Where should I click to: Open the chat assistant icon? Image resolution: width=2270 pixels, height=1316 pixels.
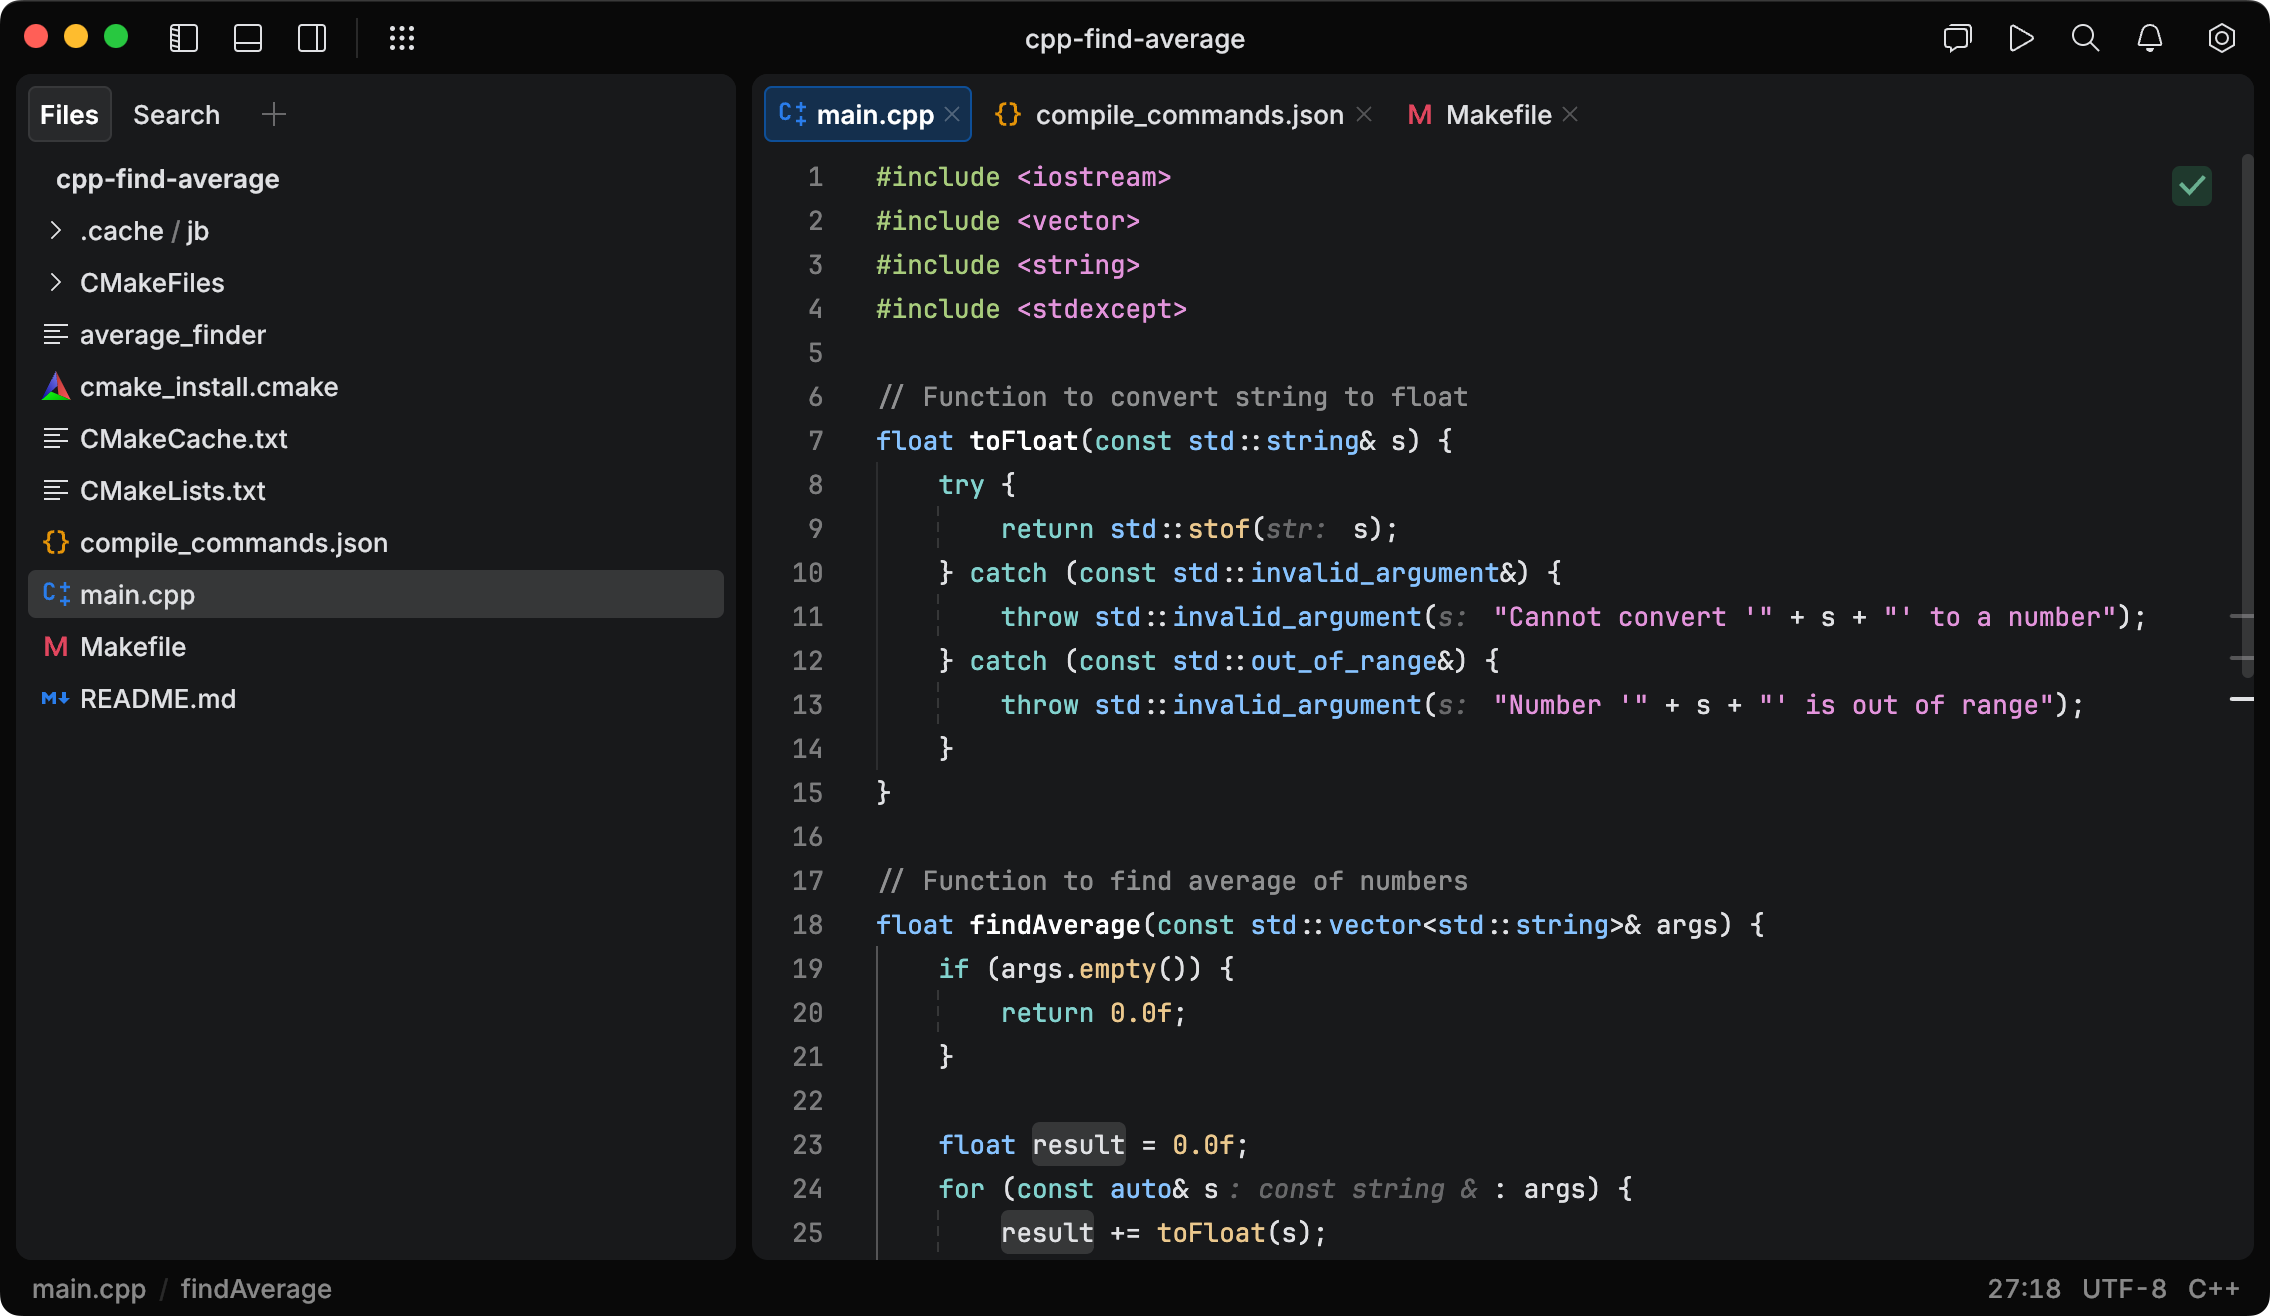click(1957, 38)
